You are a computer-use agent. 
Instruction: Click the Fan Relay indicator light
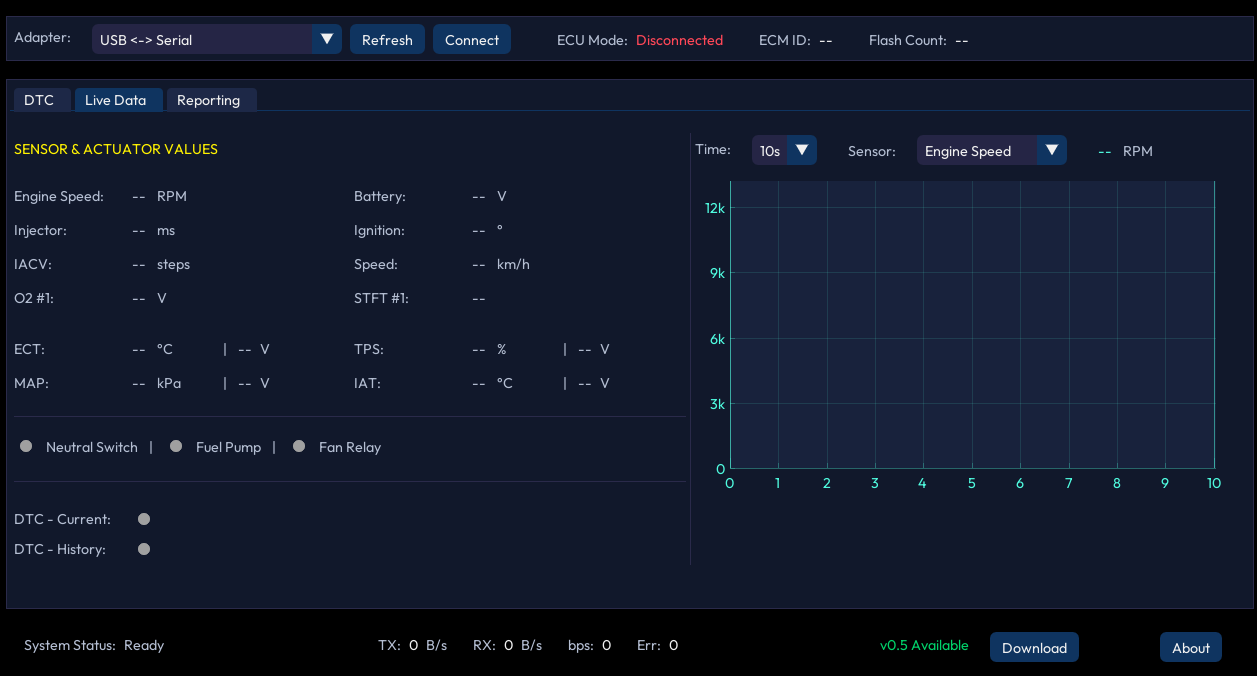coord(299,446)
